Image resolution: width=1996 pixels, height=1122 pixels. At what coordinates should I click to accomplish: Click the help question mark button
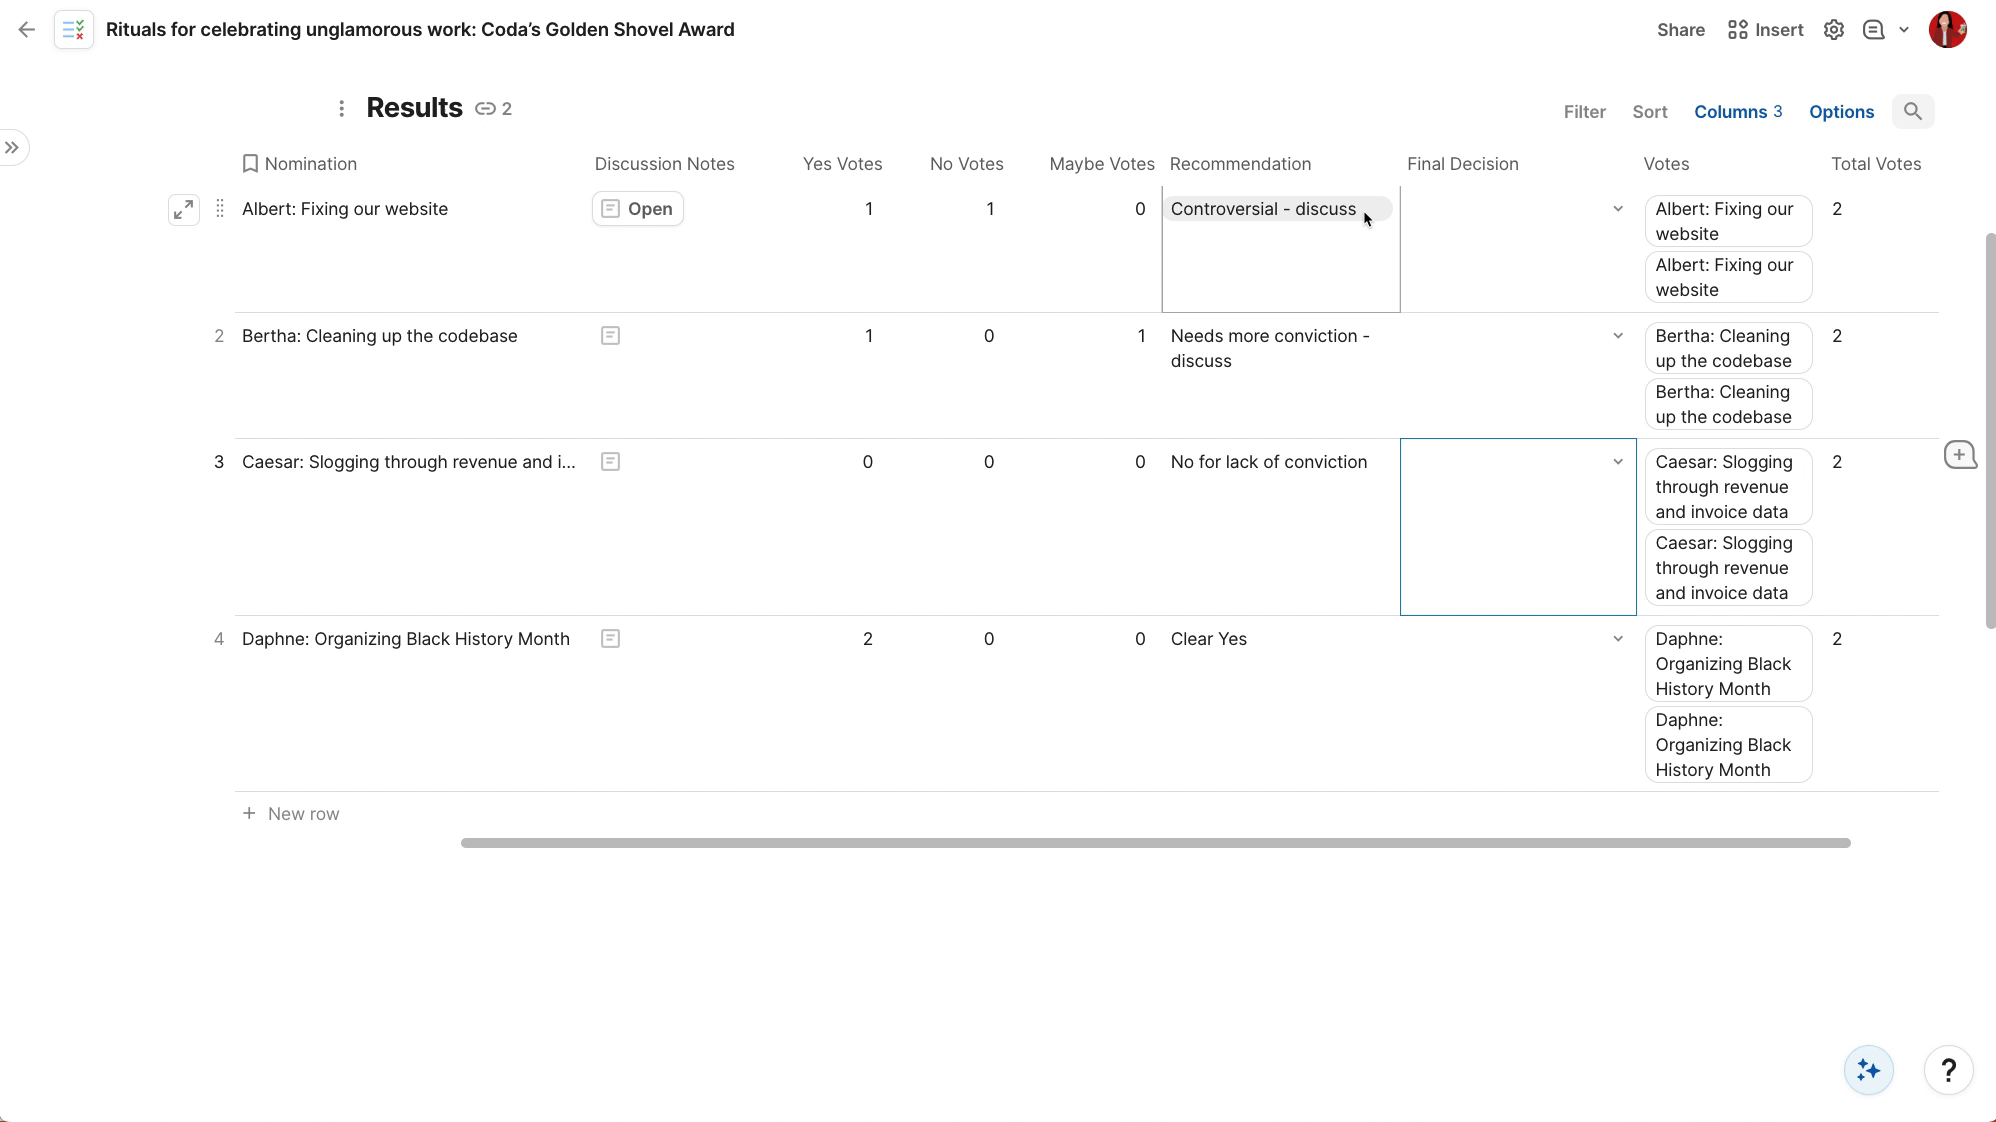point(1947,1070)
